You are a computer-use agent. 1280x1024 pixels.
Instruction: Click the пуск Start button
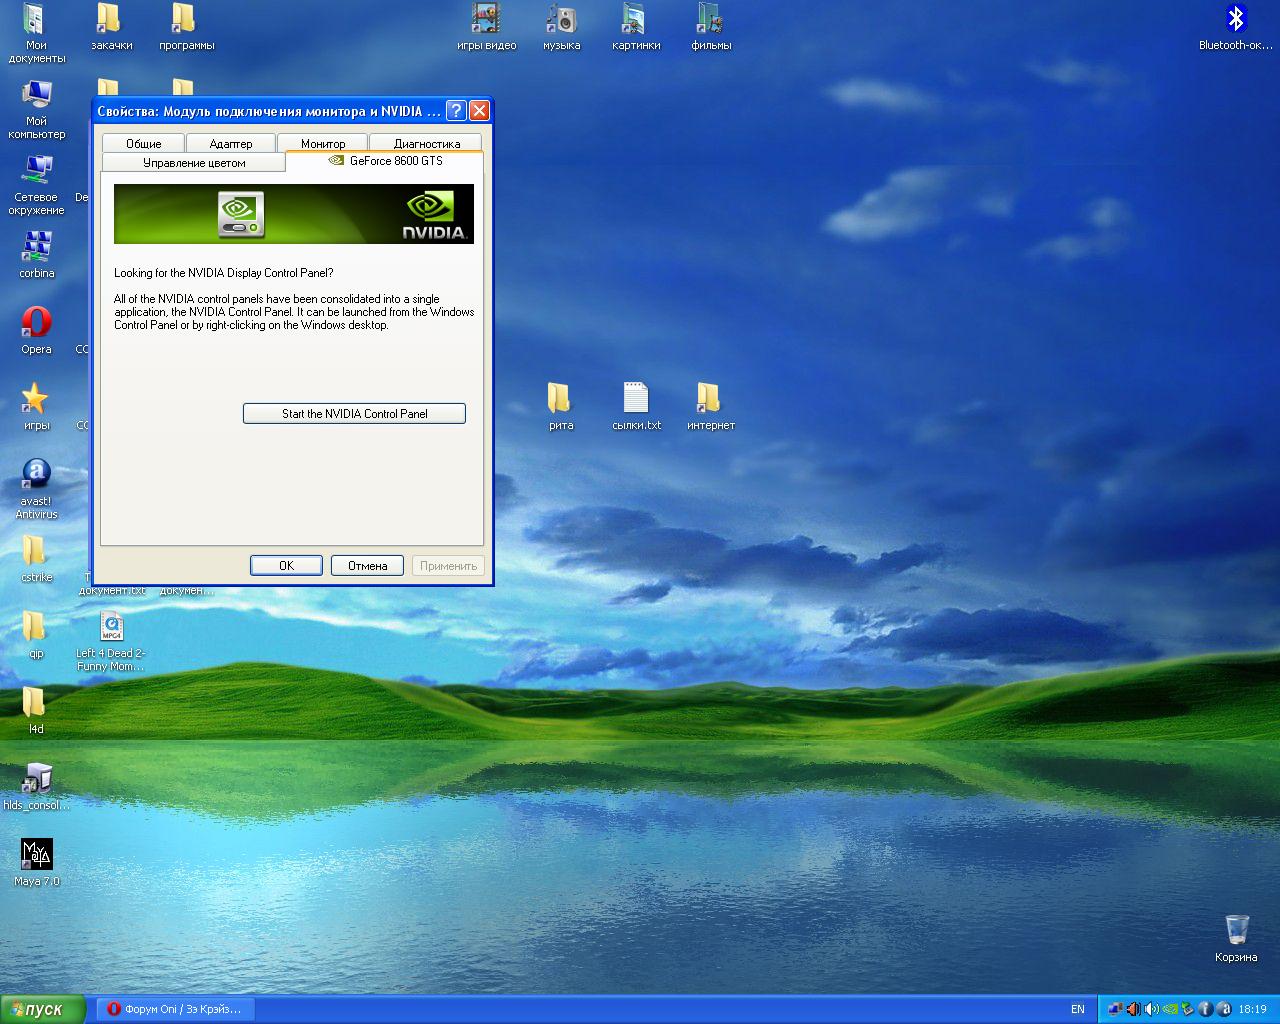coord(43,1009)
